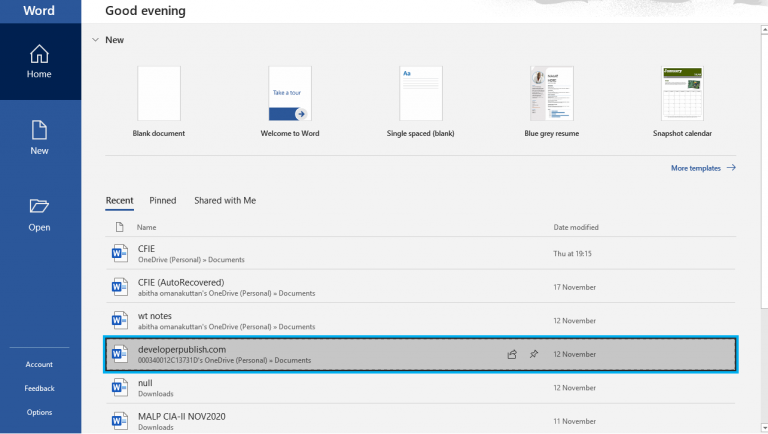Viewport: 768px width, 434px height.
Task: Click the Word file icon beside wt notes
Action: coord(119,320)
